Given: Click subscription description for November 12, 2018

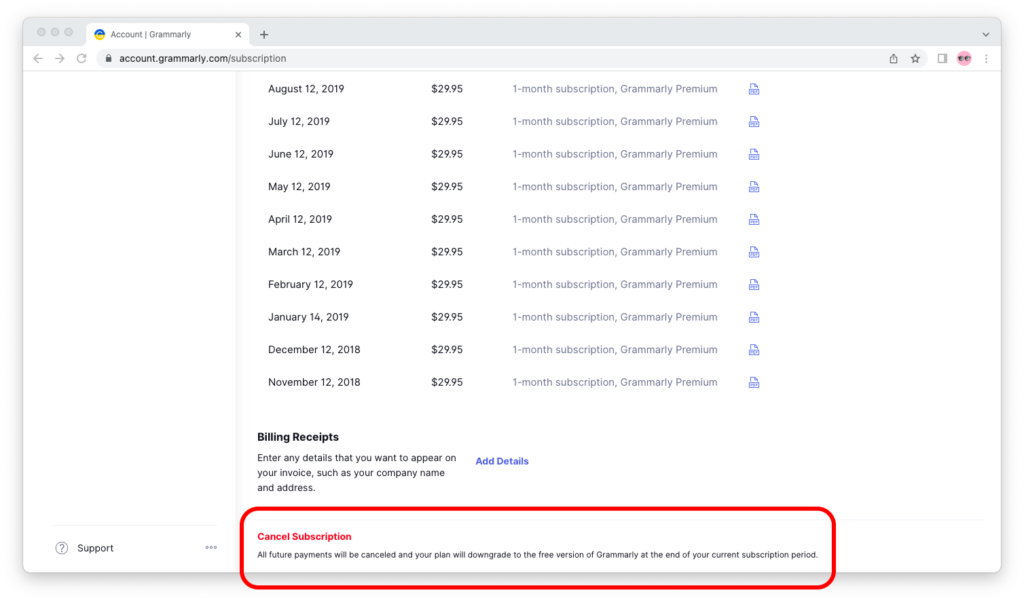Looking at the screenshot, I should (x=615, y=383).
